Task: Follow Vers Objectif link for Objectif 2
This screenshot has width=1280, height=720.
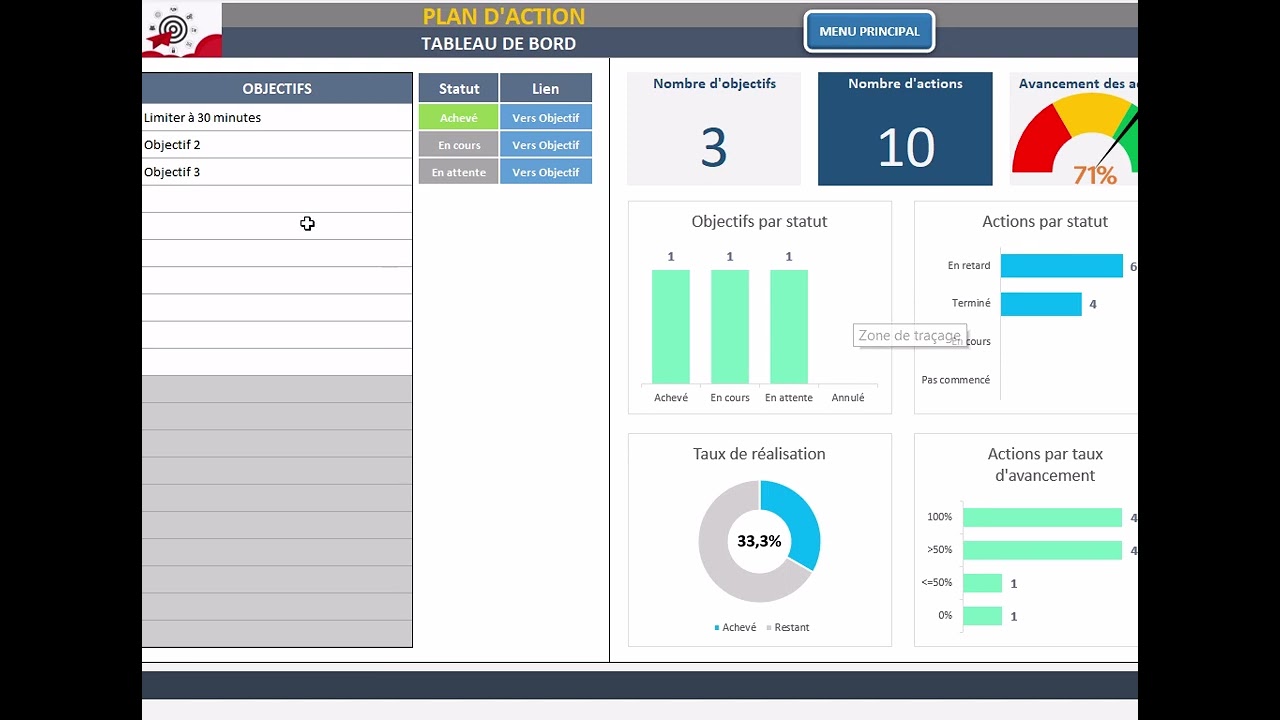Action: pyautogui.click(x=546, y=145)
